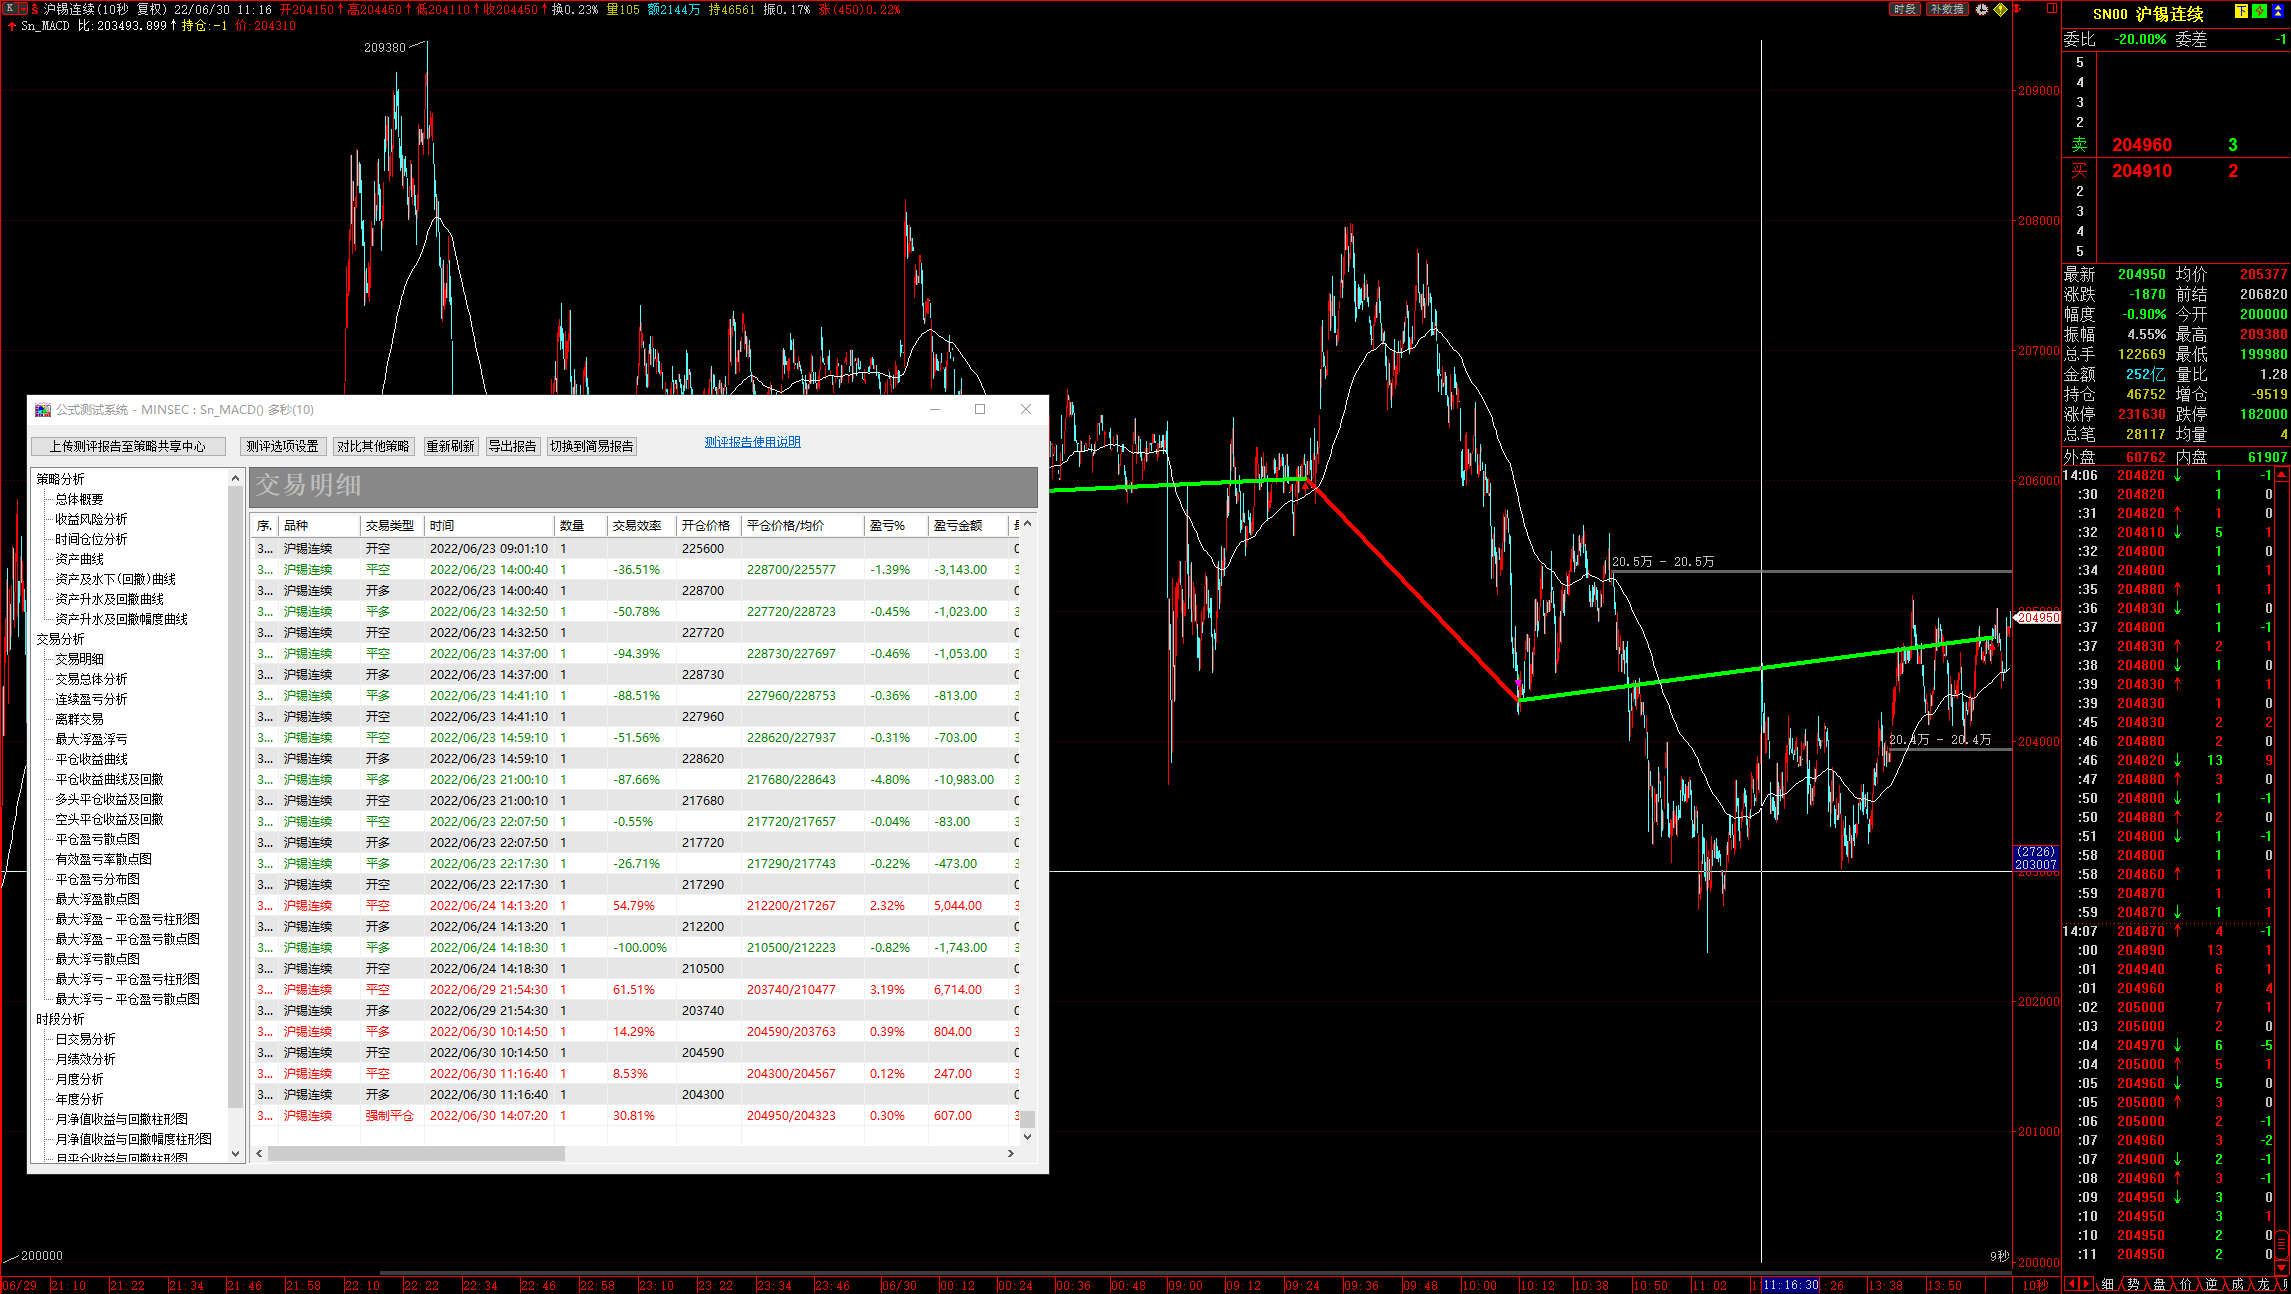Image resolution: width=2291 pixels, height=1294 pixels.
Task: Switch to the 势 tab at bottom
Action: [x=2134, y=1284]
